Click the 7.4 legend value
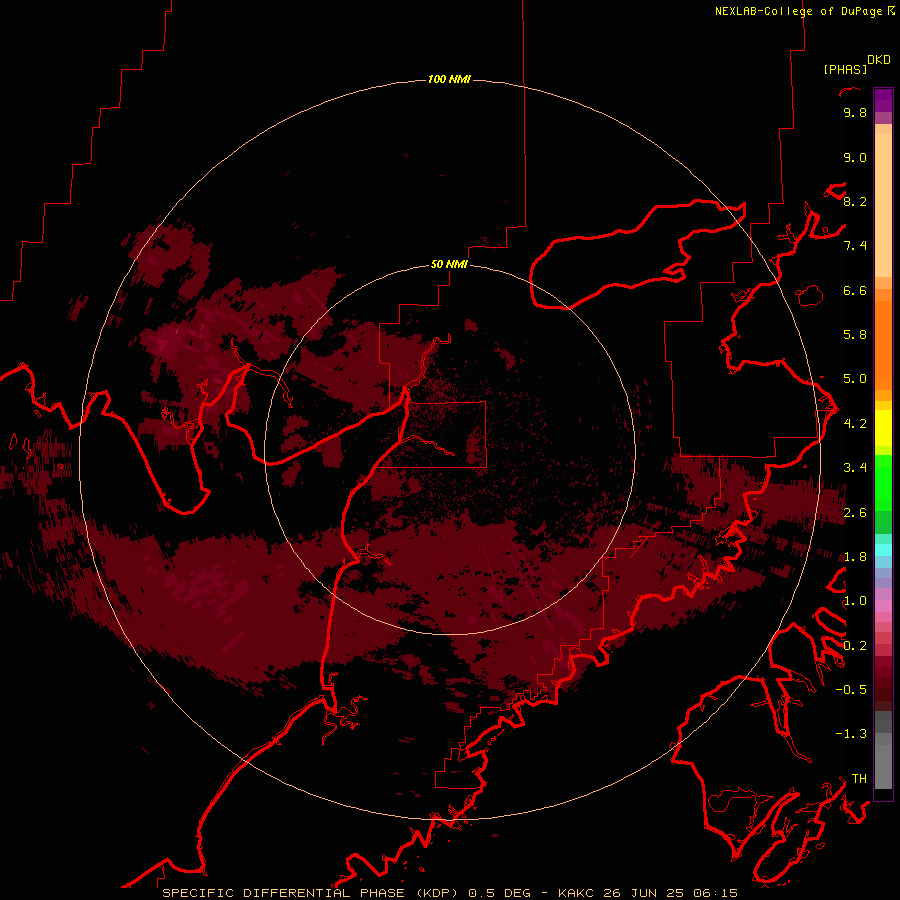900x900 pixels. click(855, 246)
